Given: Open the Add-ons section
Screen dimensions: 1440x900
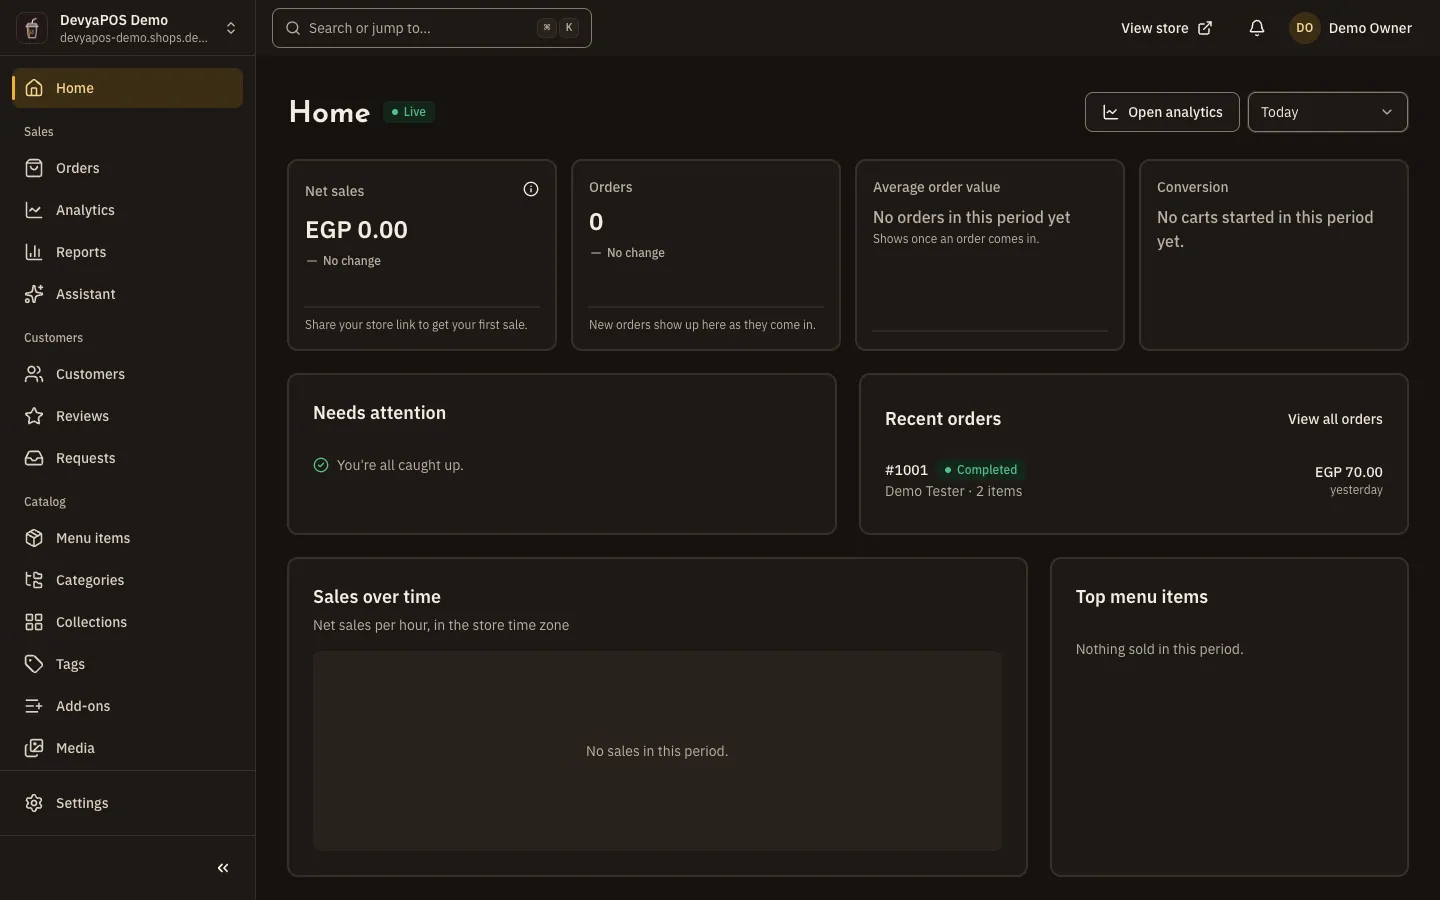Looking at the screenshot, I should [x=127, y=706].
